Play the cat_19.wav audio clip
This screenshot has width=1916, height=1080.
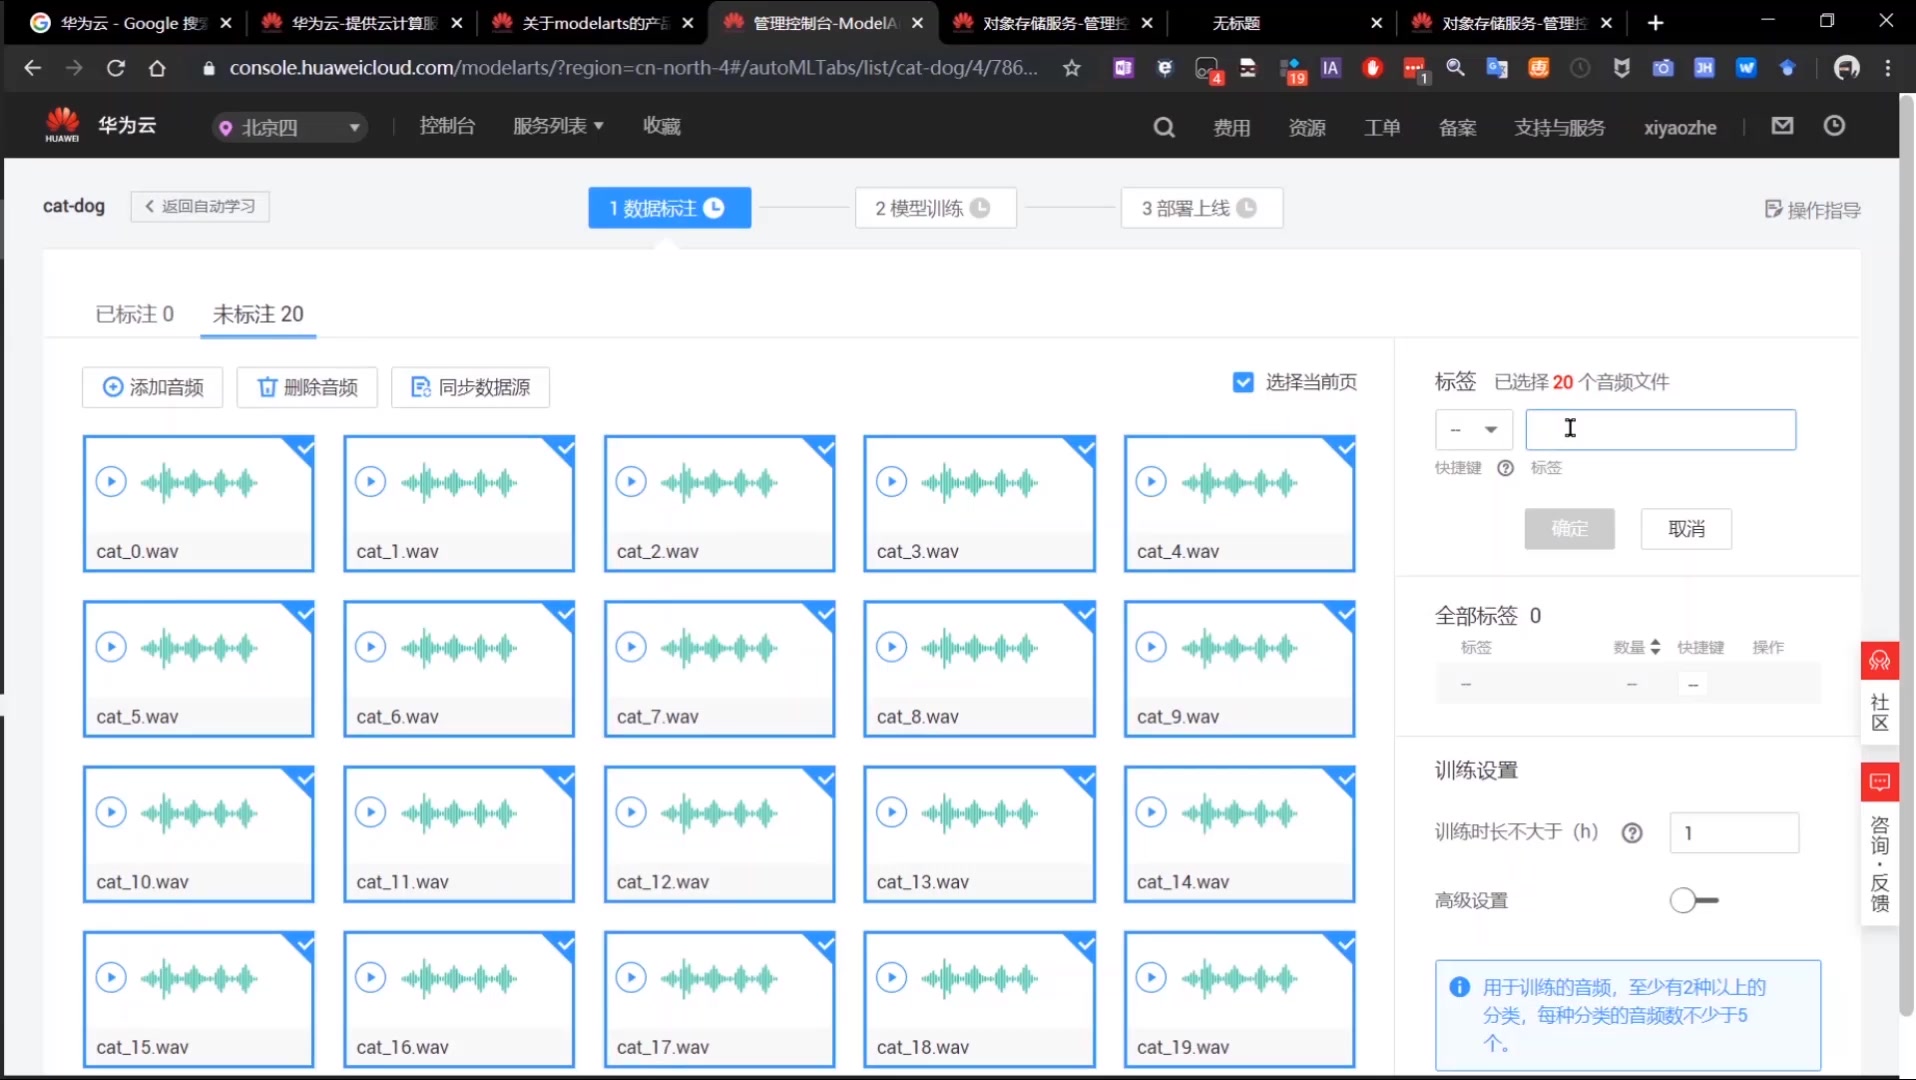click(1151, 977)
